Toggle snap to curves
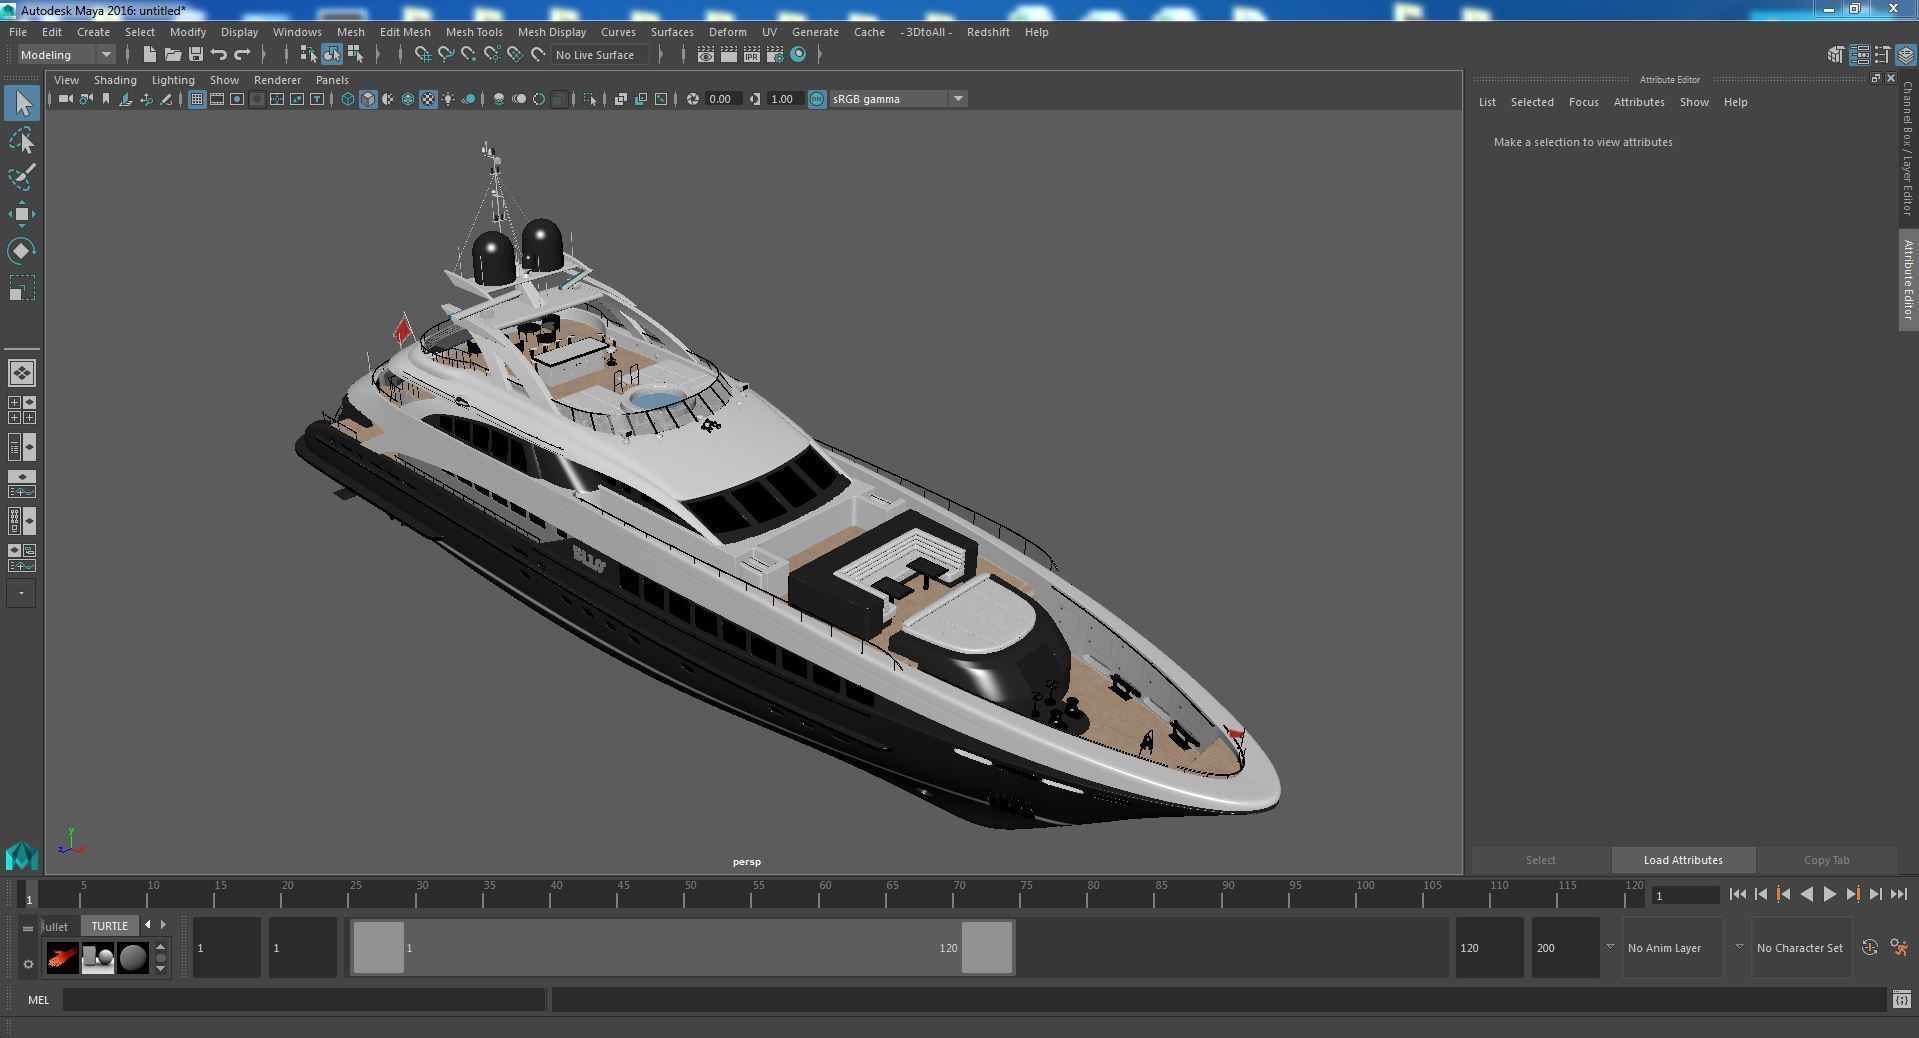Viewport: 1919px width, 1038px height. (x=446, y=54)
